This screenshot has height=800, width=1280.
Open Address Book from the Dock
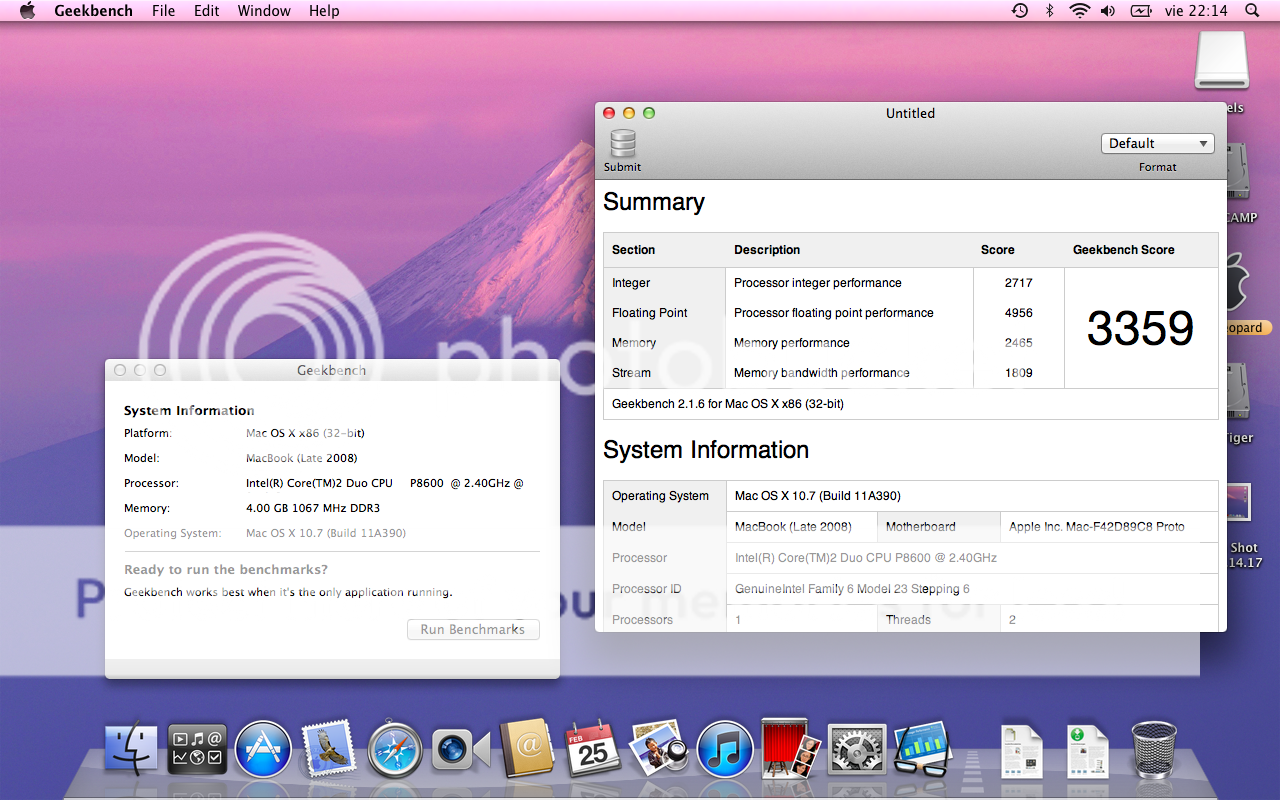tap(527, 747)
